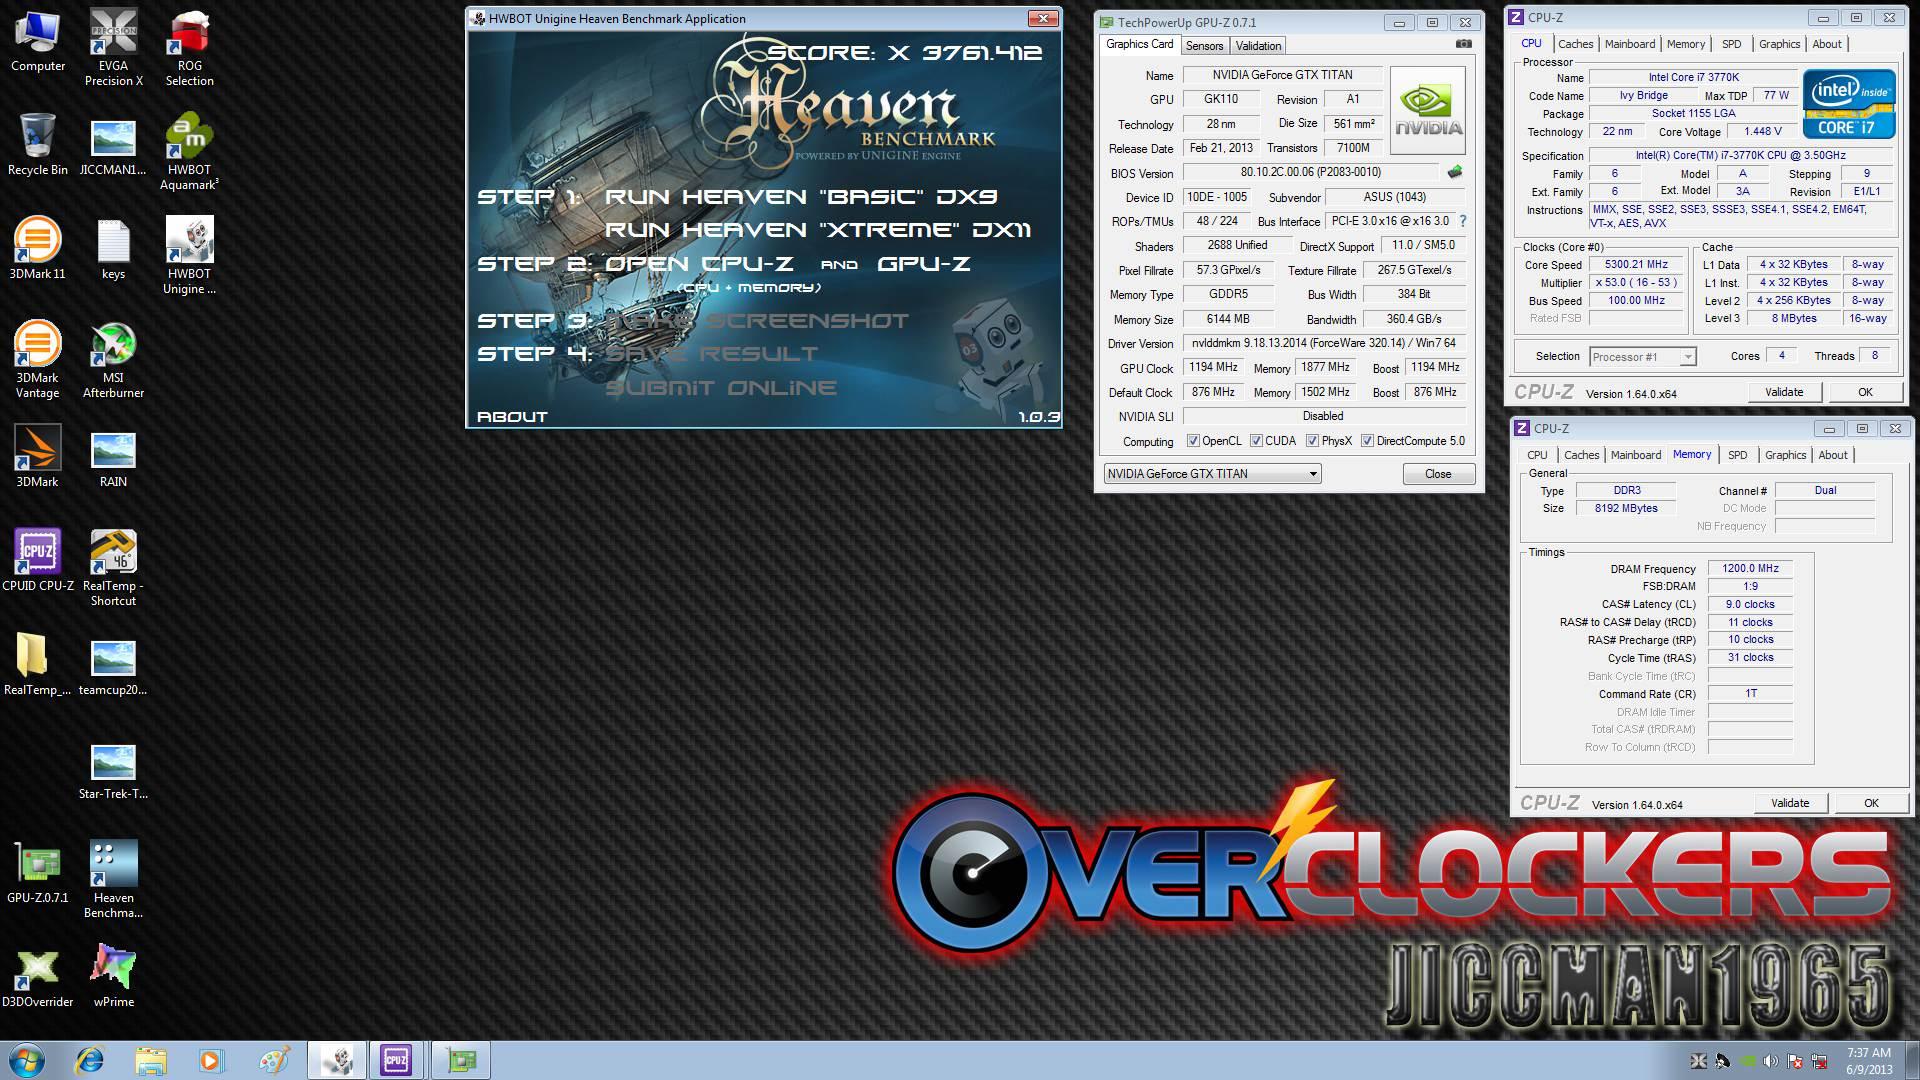Open JICCMAN1 image file on desktop
This screenshot has width=1920, height=1080.
tap(113, 148)
